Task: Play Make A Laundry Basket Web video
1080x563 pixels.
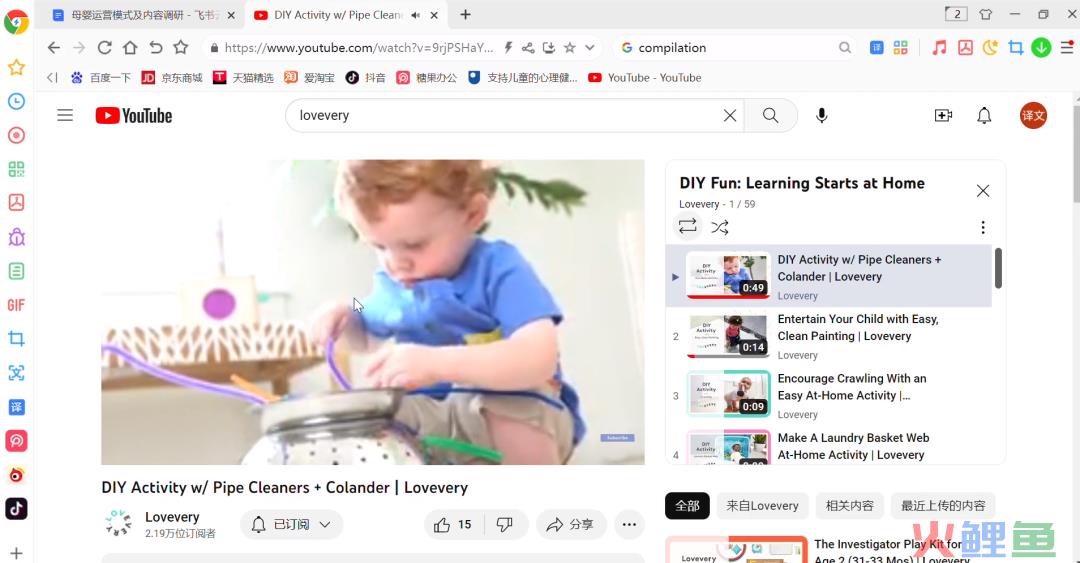Action: 853,446
